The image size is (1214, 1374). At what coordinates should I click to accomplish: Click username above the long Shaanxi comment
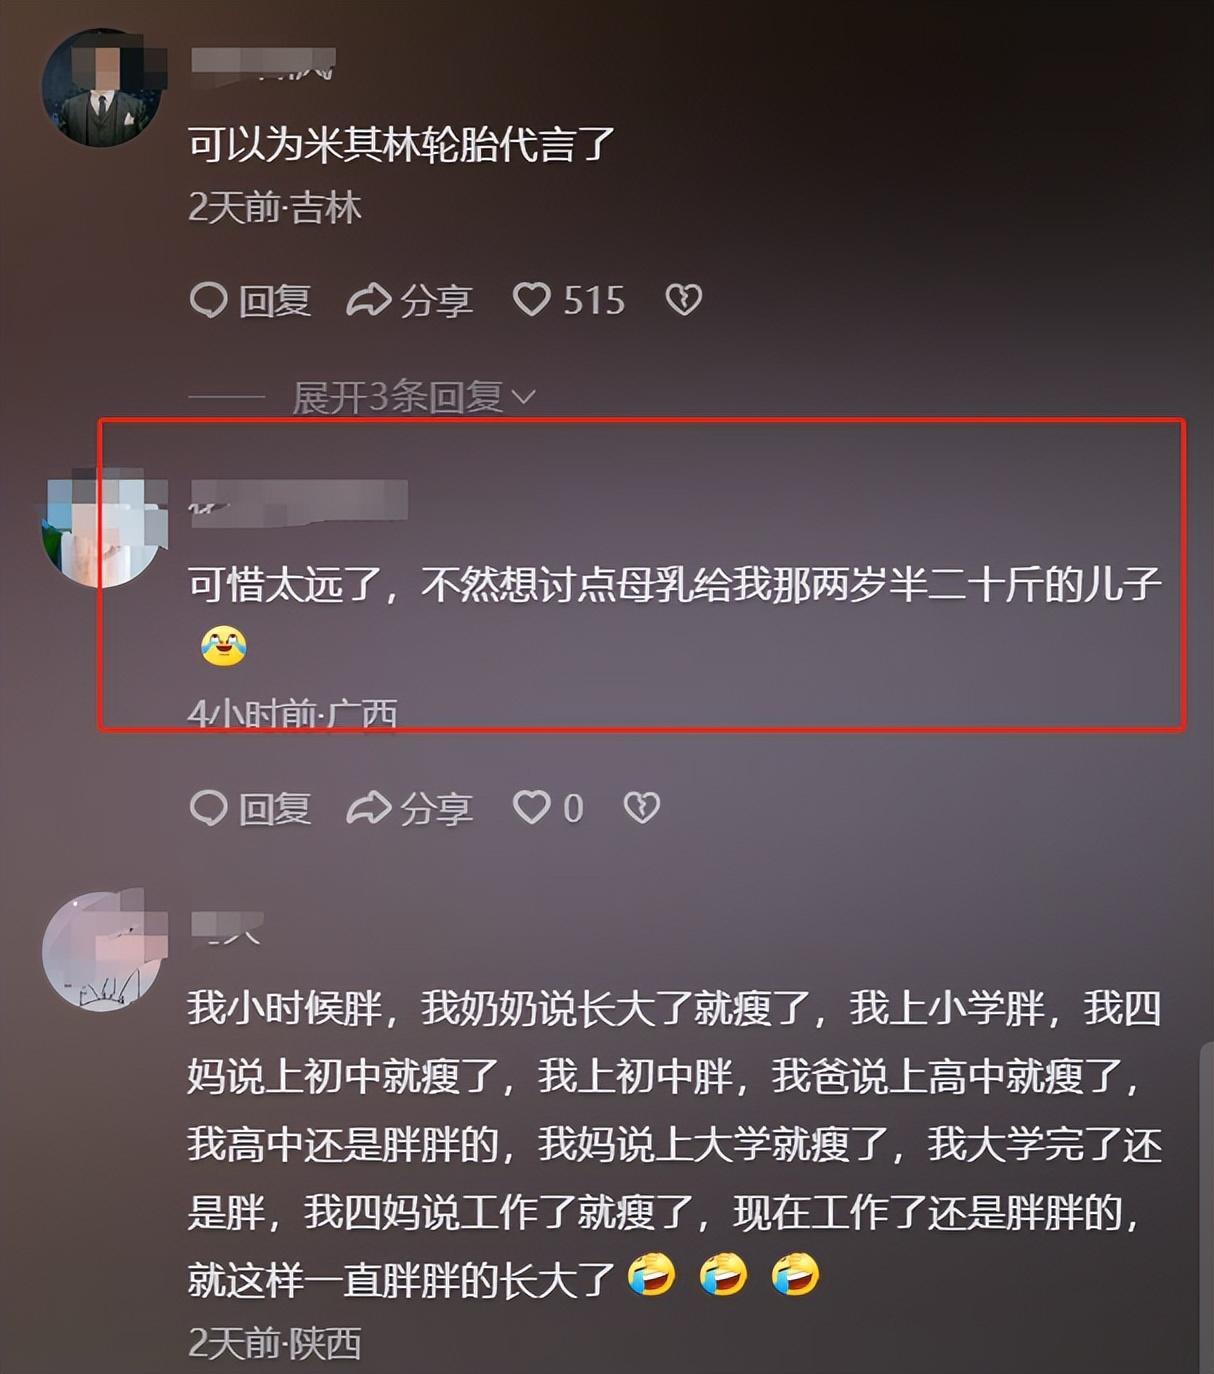(227, 927)
